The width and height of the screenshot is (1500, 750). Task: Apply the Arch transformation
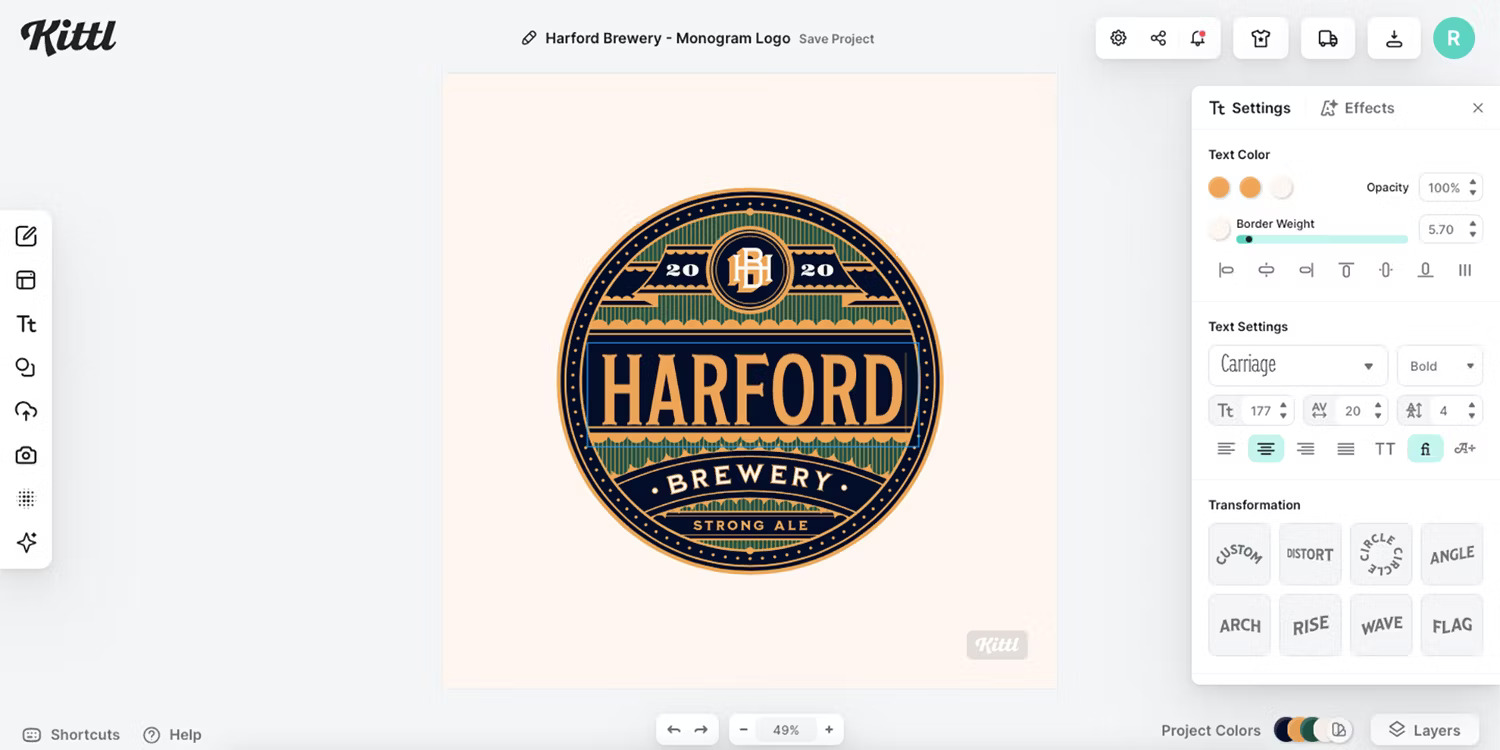tap(1239, 625)
